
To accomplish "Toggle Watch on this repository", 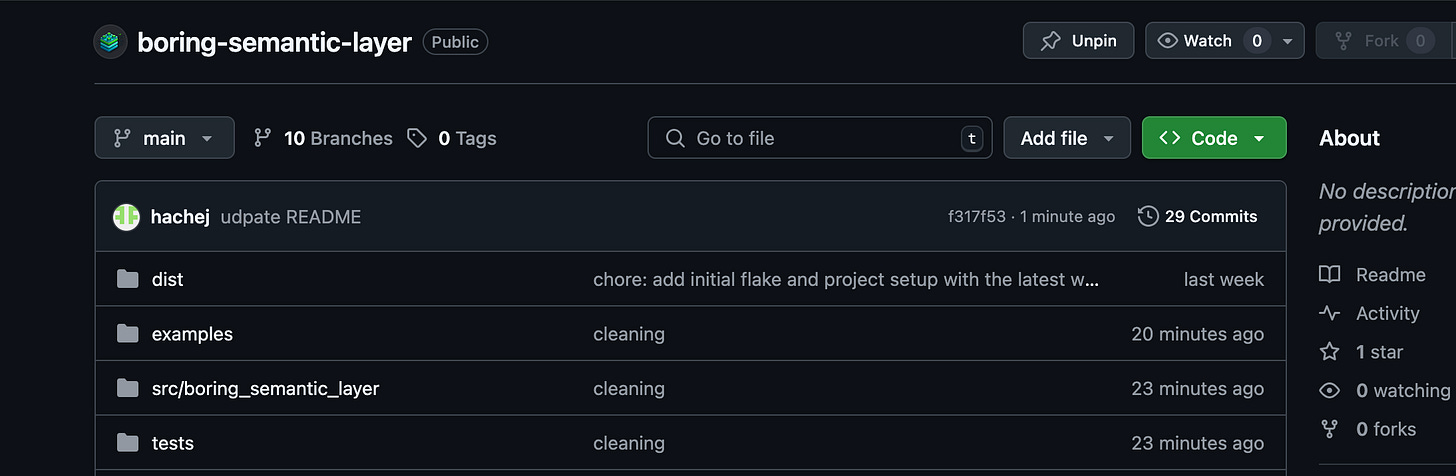I will [1195, 41].
